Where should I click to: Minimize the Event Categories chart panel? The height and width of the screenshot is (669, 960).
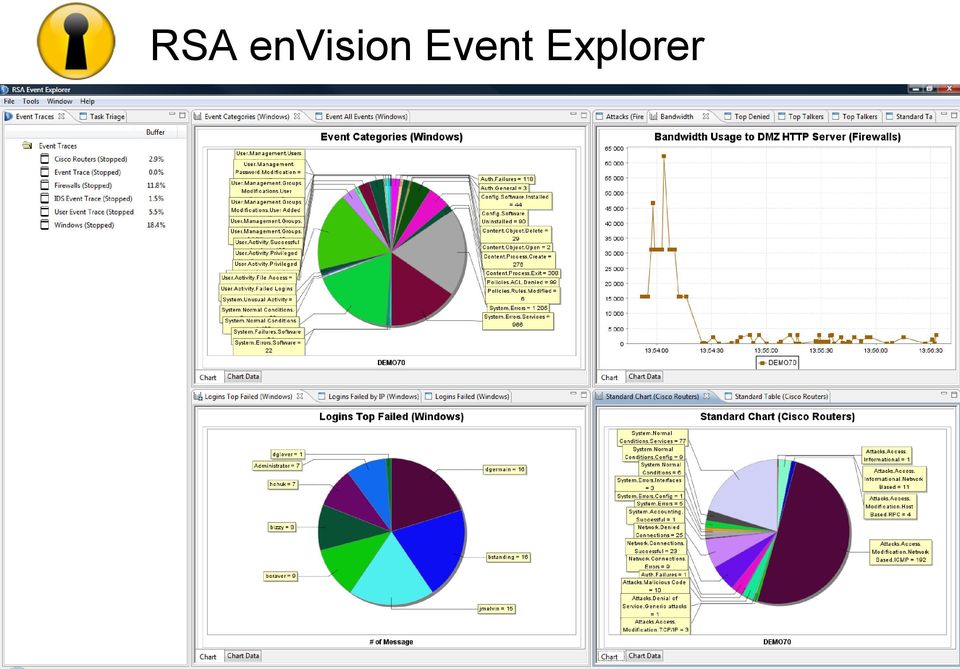click(574, 114)
